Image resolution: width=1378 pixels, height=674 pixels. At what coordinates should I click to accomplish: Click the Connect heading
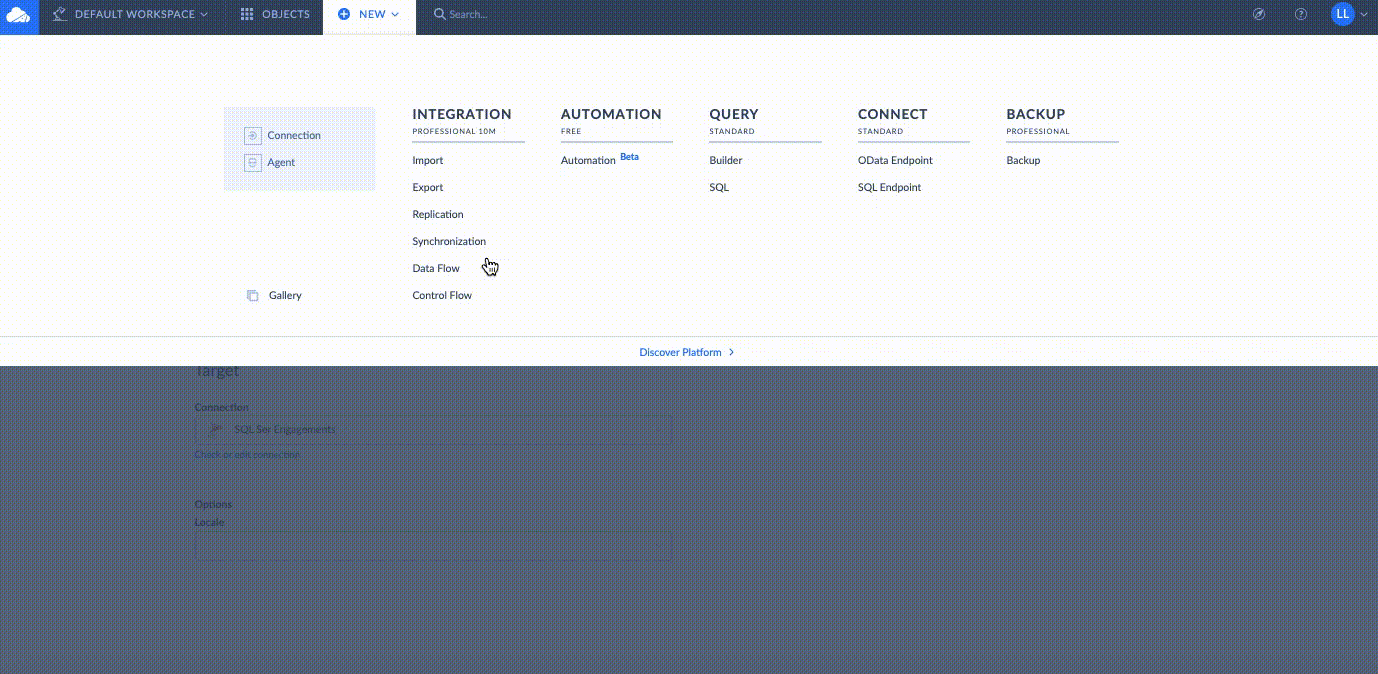tap(892, 114)
